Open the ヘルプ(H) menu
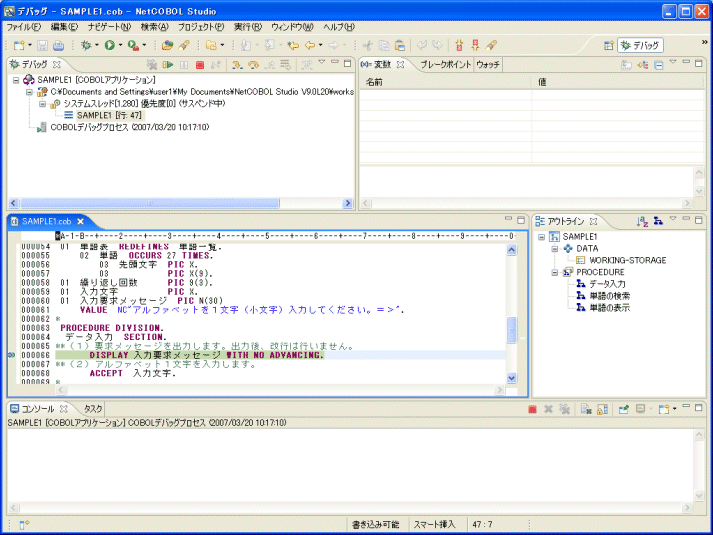713x535 pixels. point(339,27)
